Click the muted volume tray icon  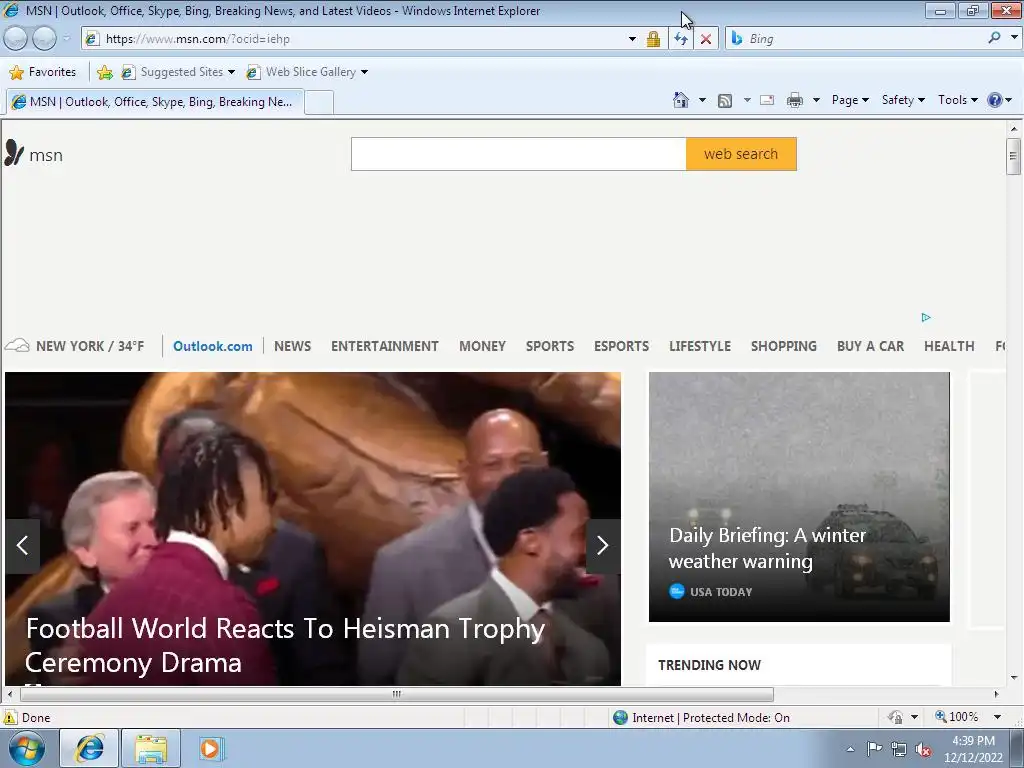click(923, 749)
